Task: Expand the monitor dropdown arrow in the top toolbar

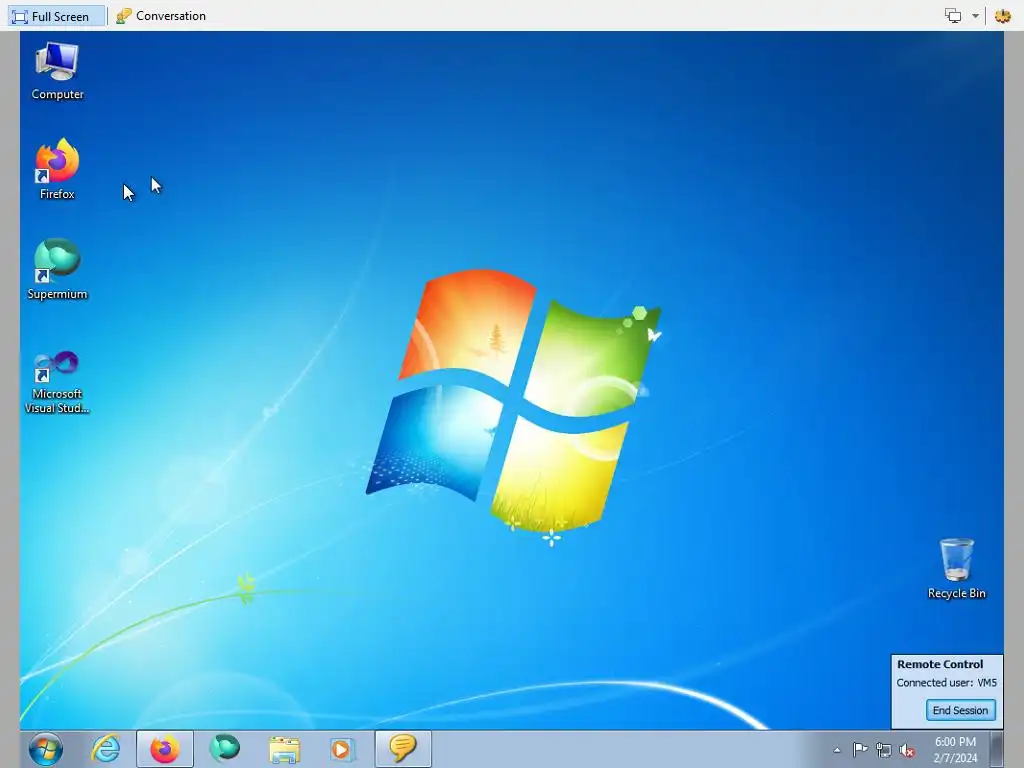Action: (975, 16)
